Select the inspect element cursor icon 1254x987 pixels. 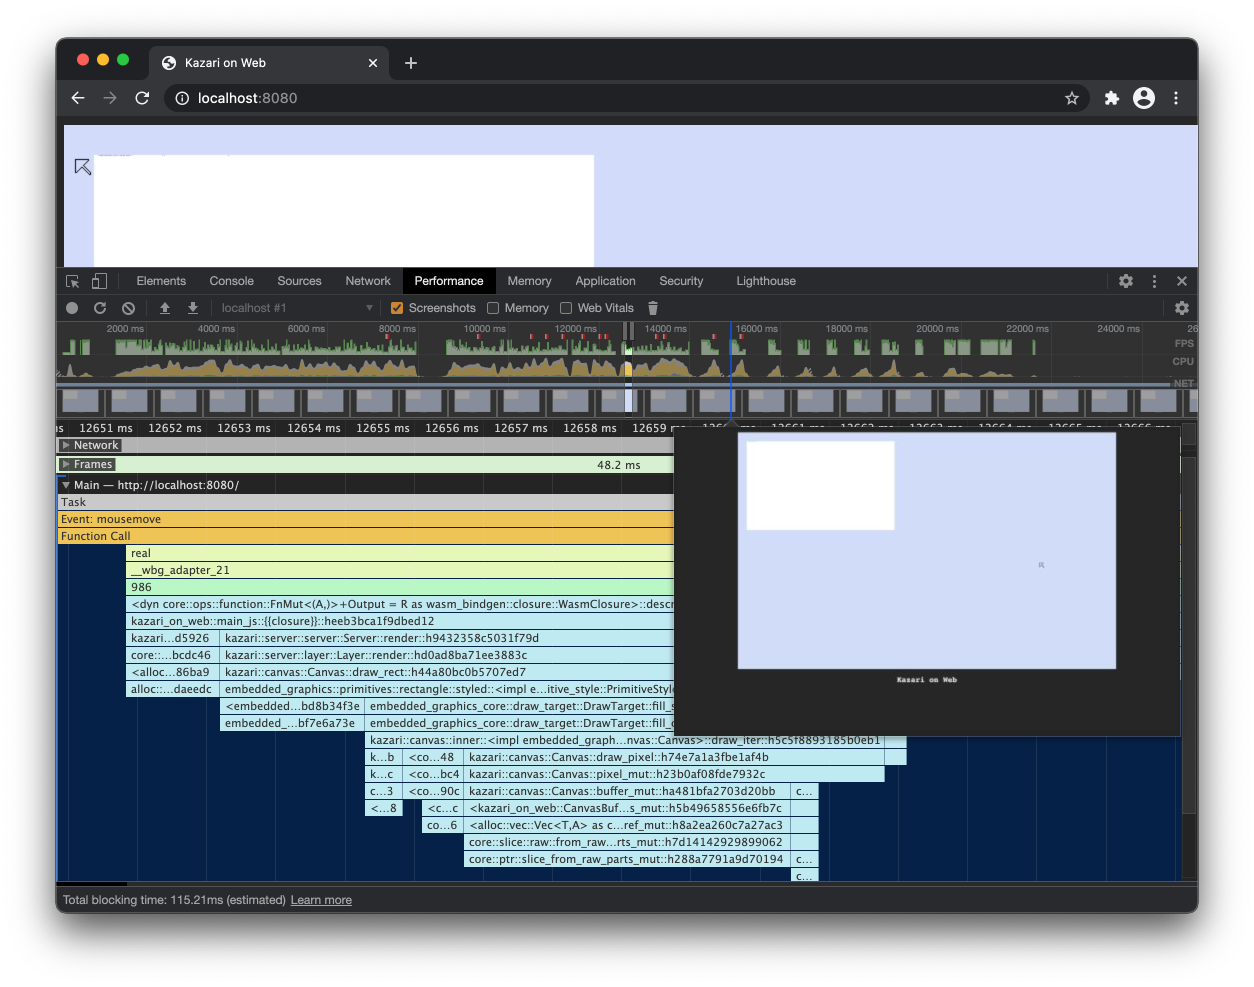click(71, 281)
